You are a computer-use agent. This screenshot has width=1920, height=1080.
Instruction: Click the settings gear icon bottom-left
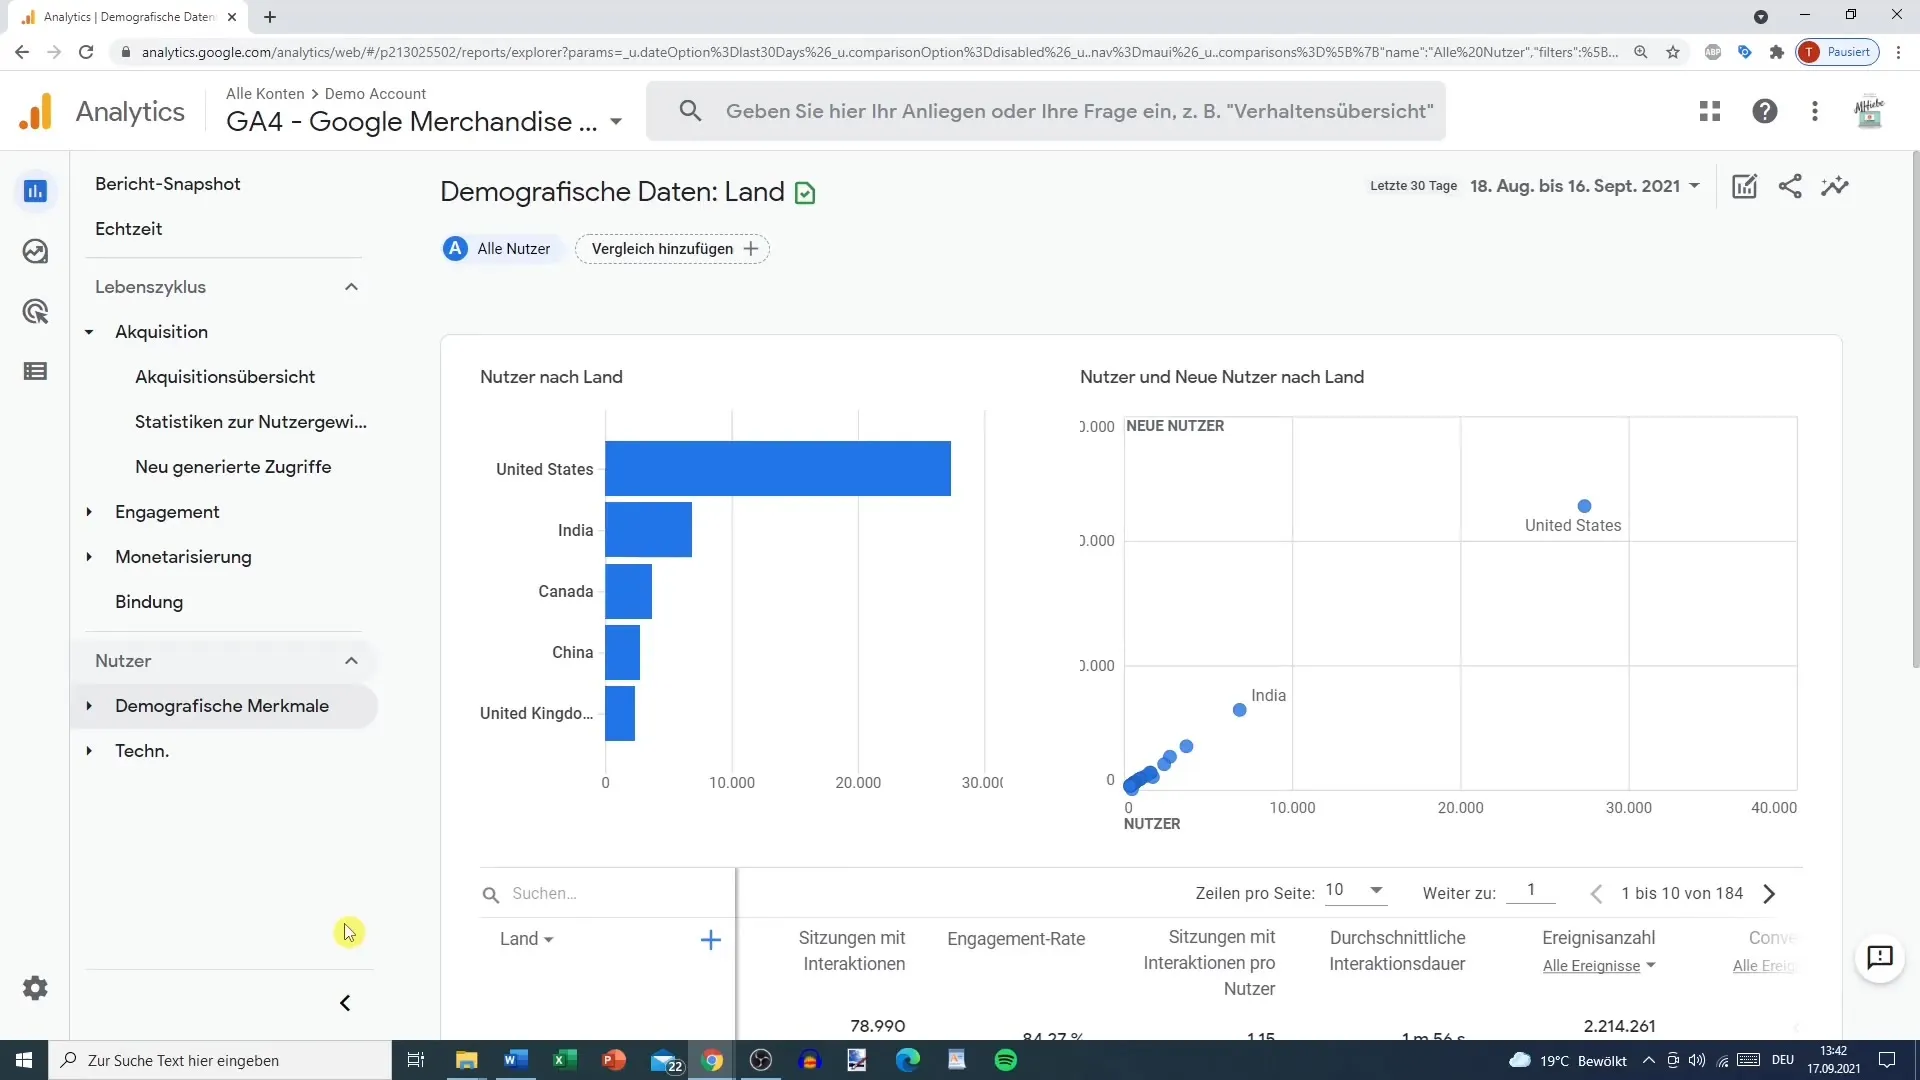[36, 988]
